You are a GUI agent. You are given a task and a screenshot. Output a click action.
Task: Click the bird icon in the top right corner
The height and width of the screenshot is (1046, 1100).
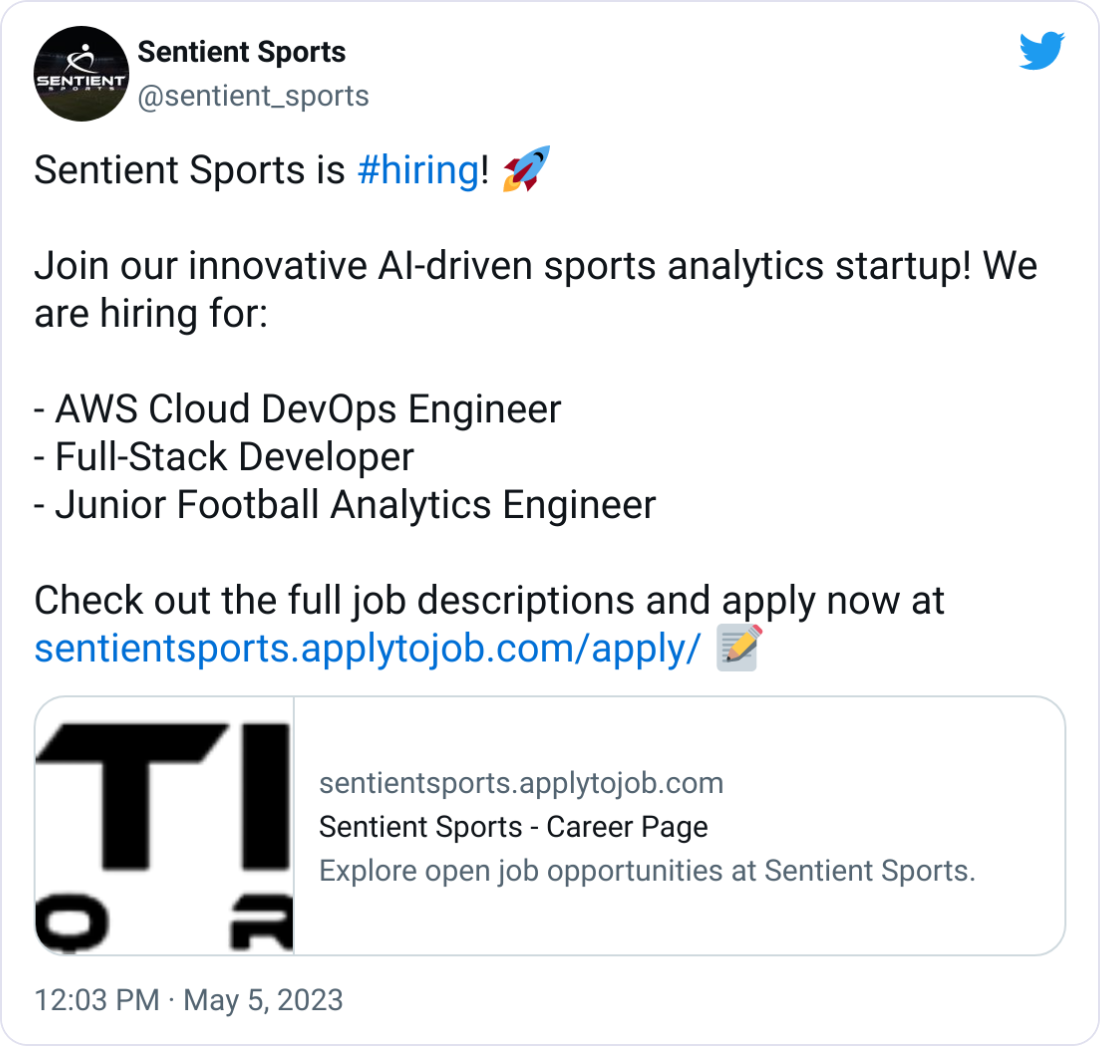(x=1044, y=50)
